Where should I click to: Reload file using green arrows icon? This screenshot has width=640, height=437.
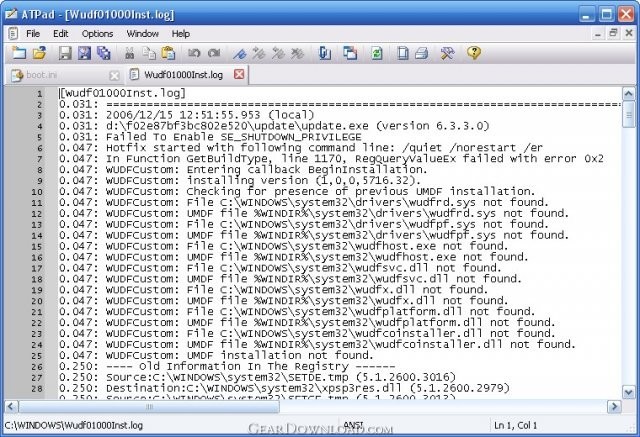(377, 53)
